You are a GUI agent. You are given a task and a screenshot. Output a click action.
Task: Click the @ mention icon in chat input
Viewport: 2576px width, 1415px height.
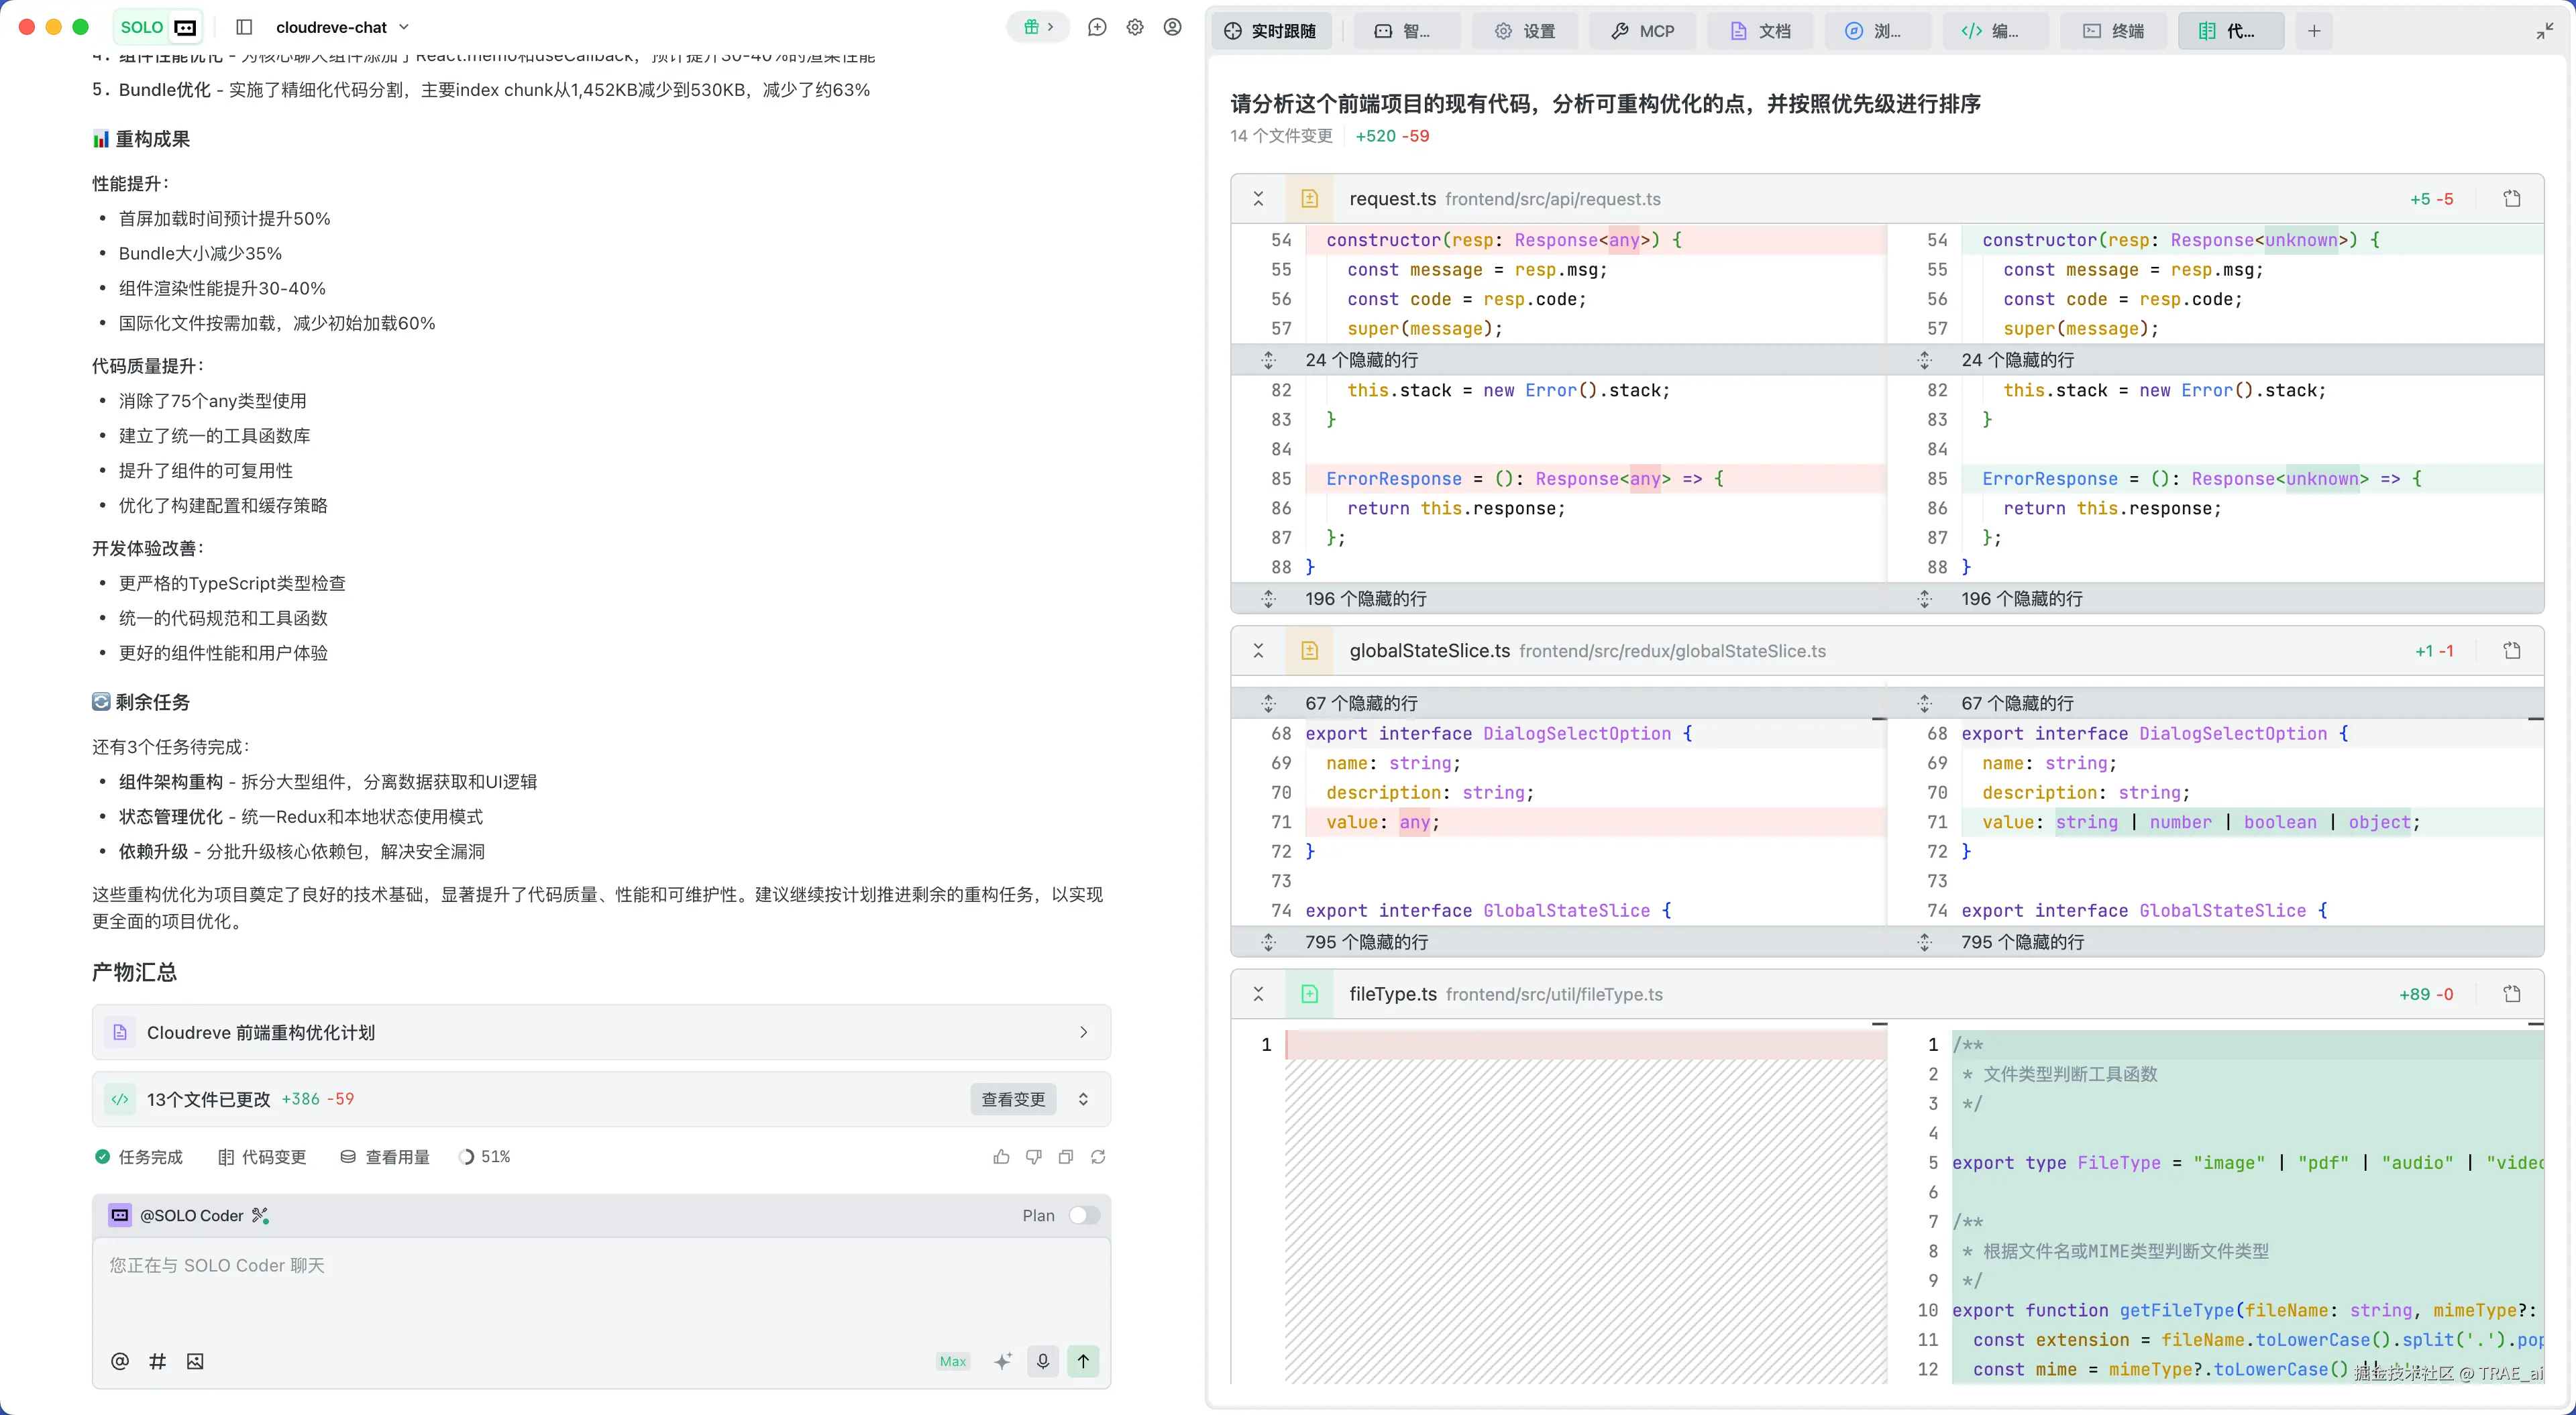[120, 1361]
